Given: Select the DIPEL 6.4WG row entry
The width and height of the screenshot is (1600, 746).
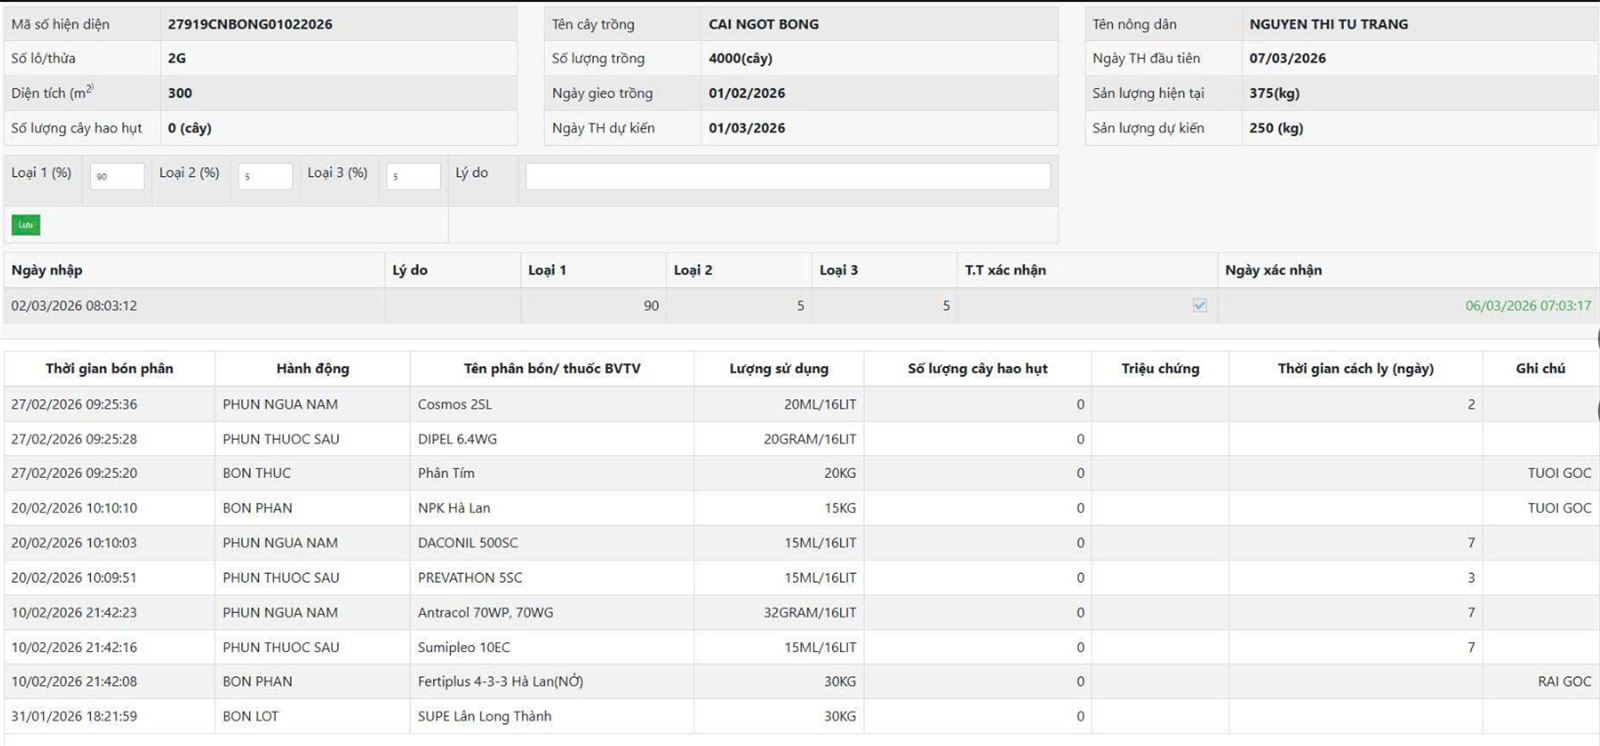Looking at the screenshot, I should 457,439.
